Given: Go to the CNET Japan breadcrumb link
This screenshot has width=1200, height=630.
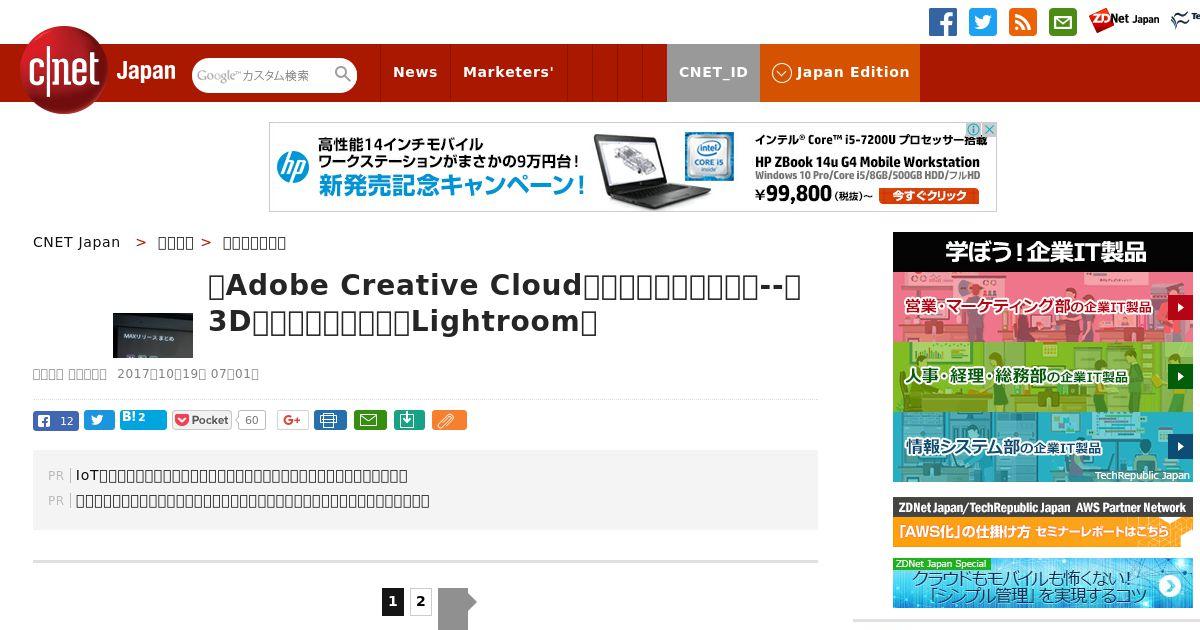Looking at the screenshot, I should (77, 242).
